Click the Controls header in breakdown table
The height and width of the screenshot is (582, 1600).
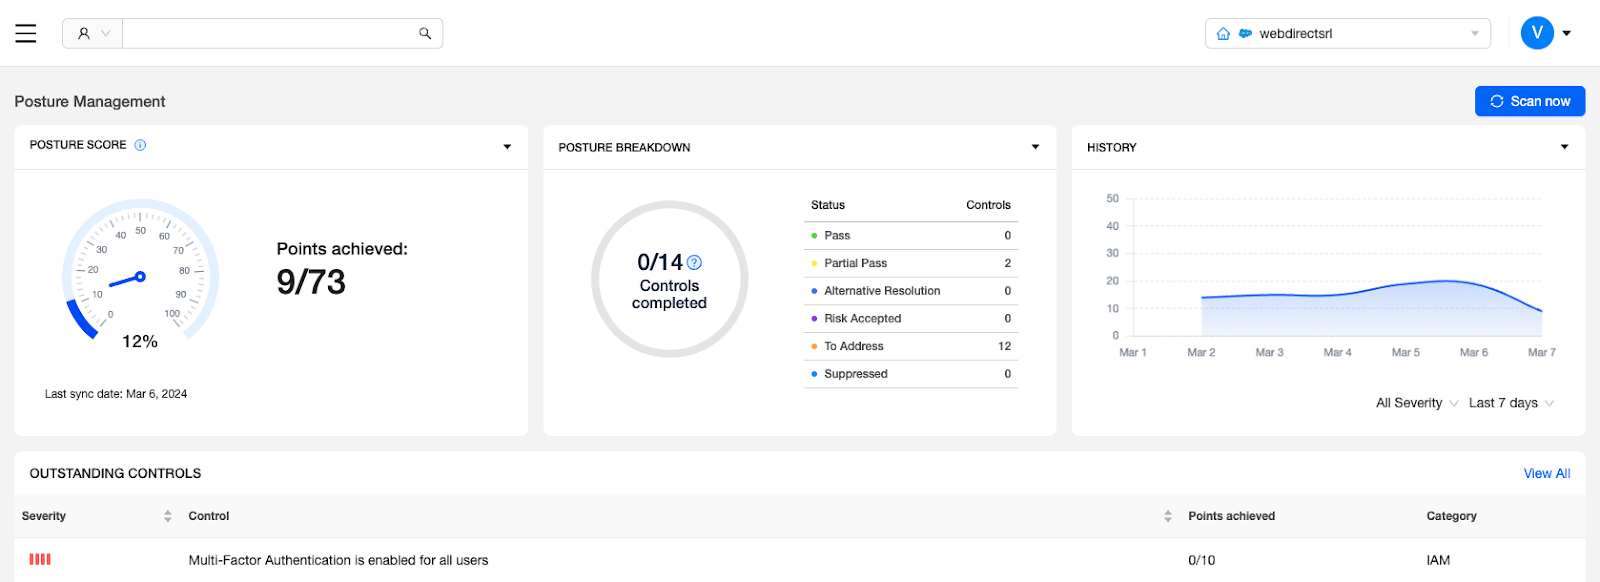point(988,205)
